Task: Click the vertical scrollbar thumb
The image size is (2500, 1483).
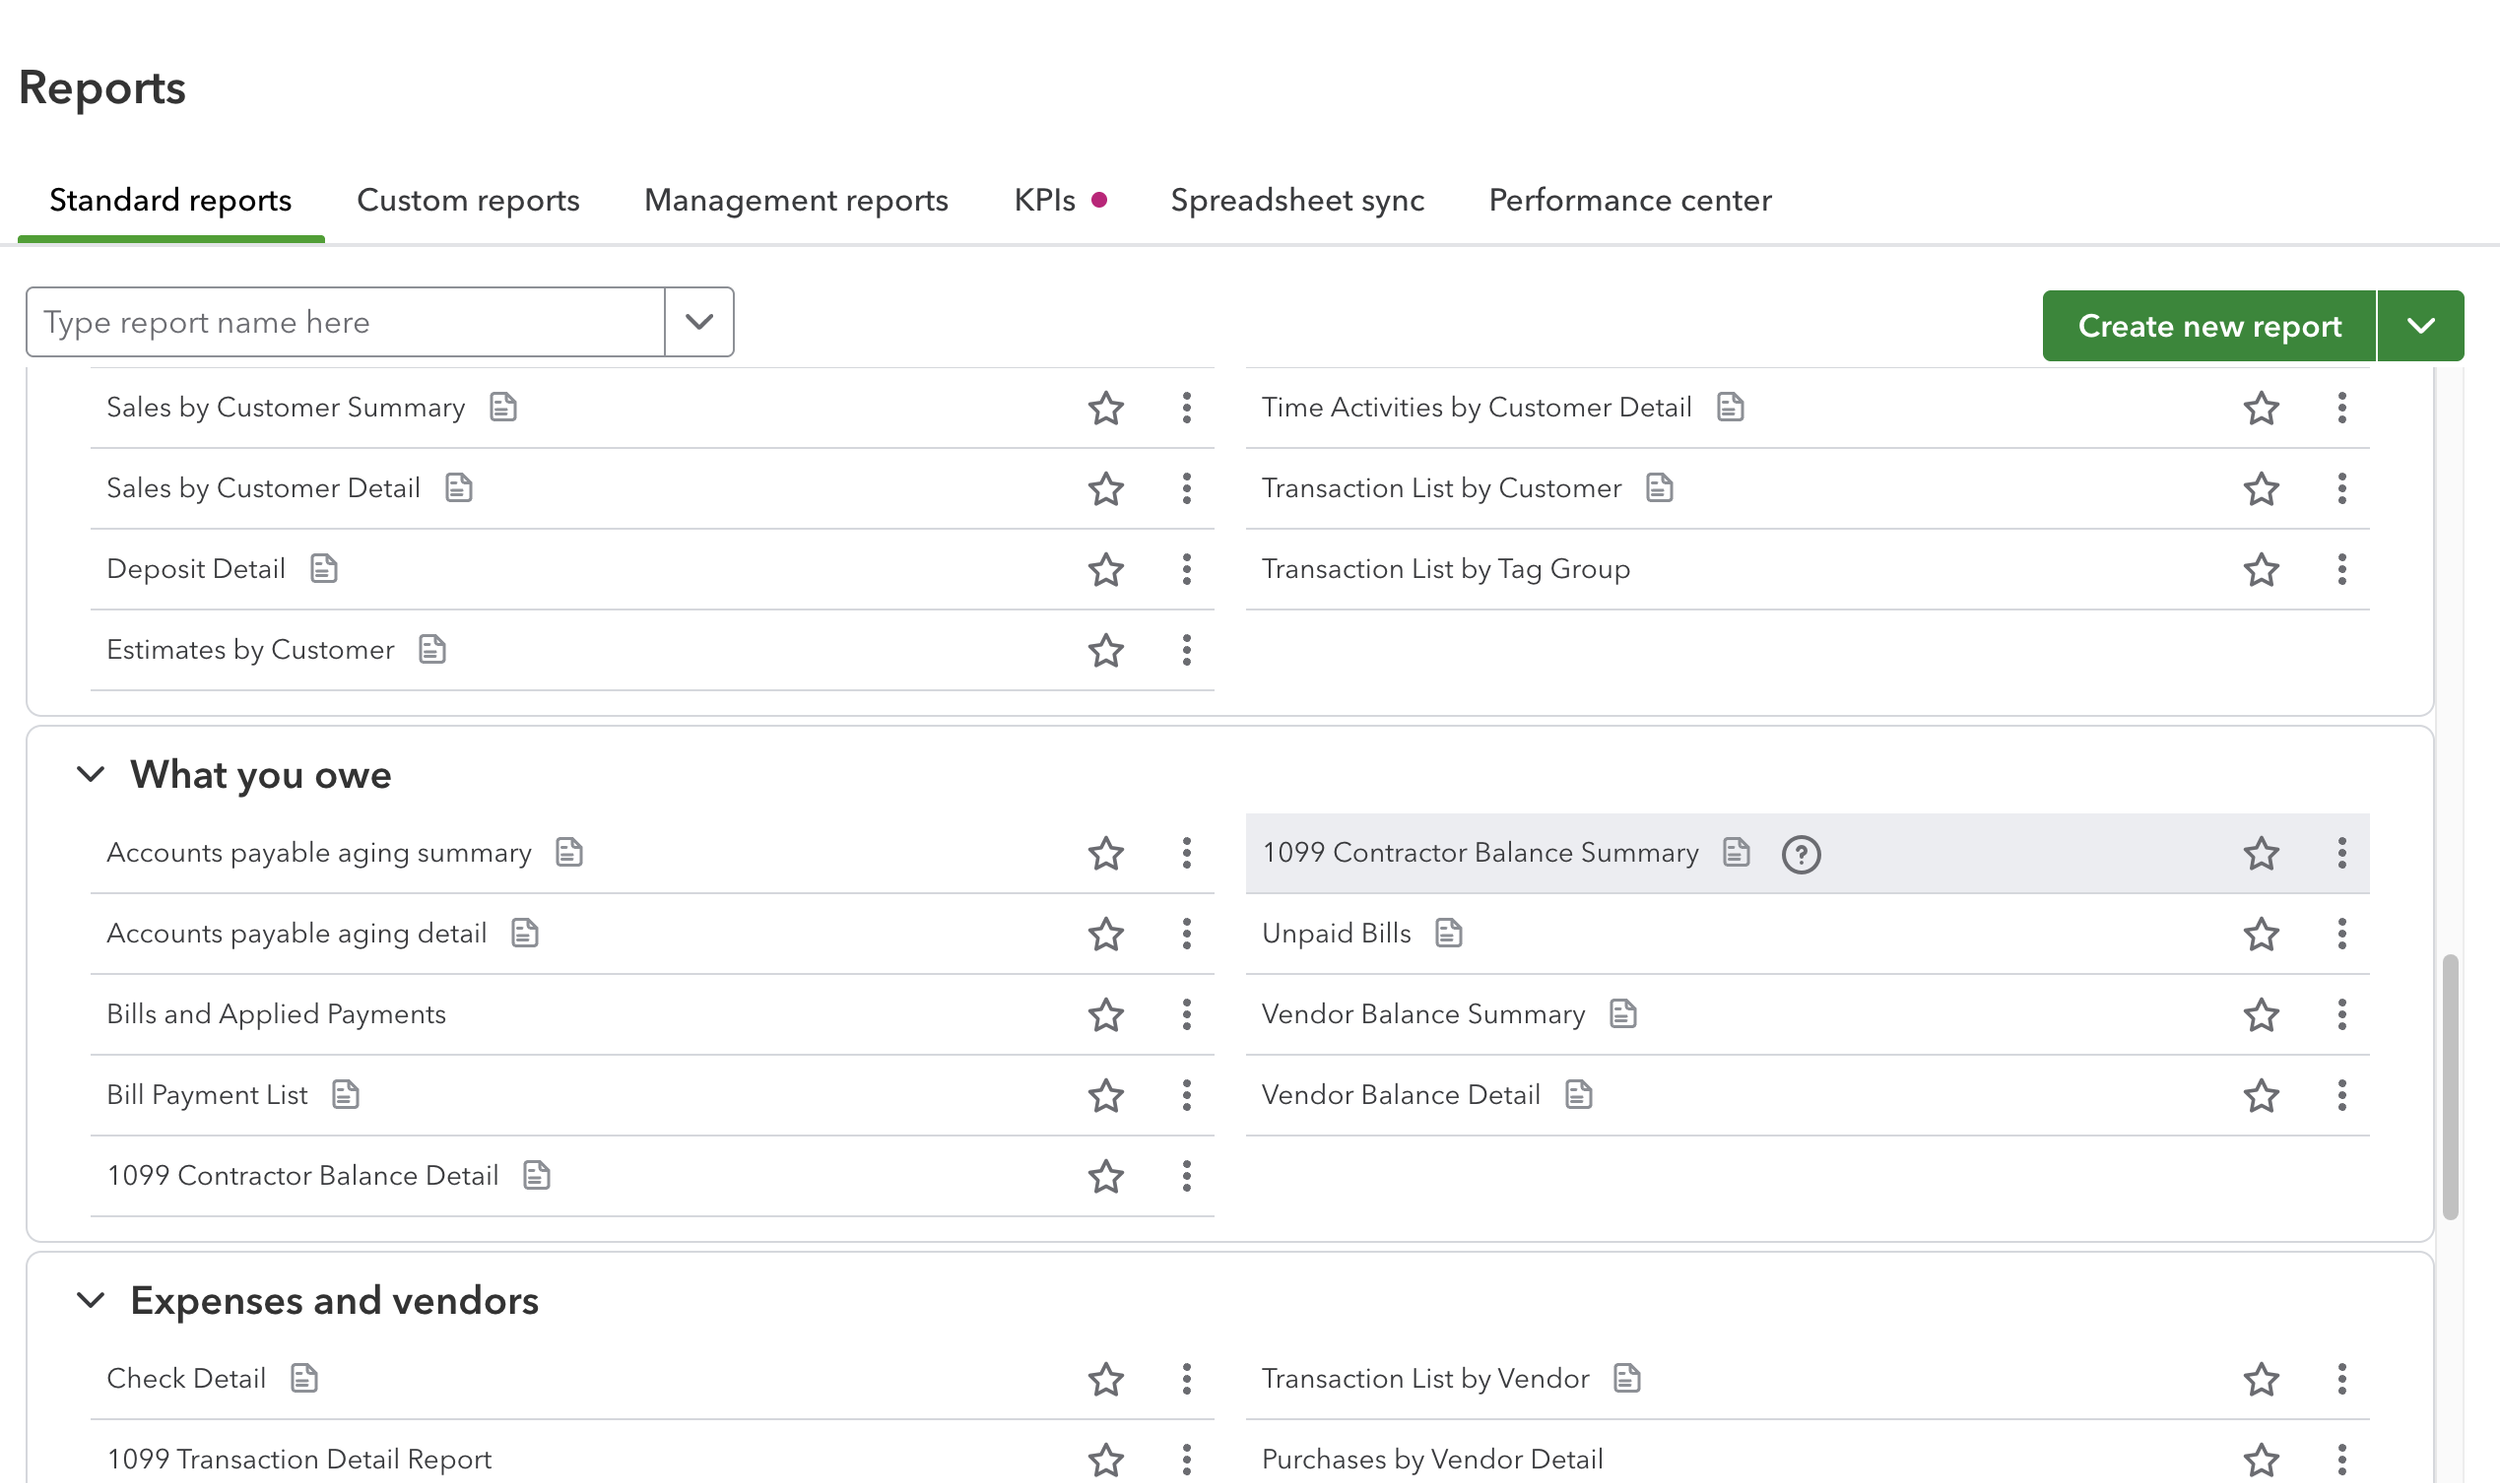Action: point(2449,1085)
